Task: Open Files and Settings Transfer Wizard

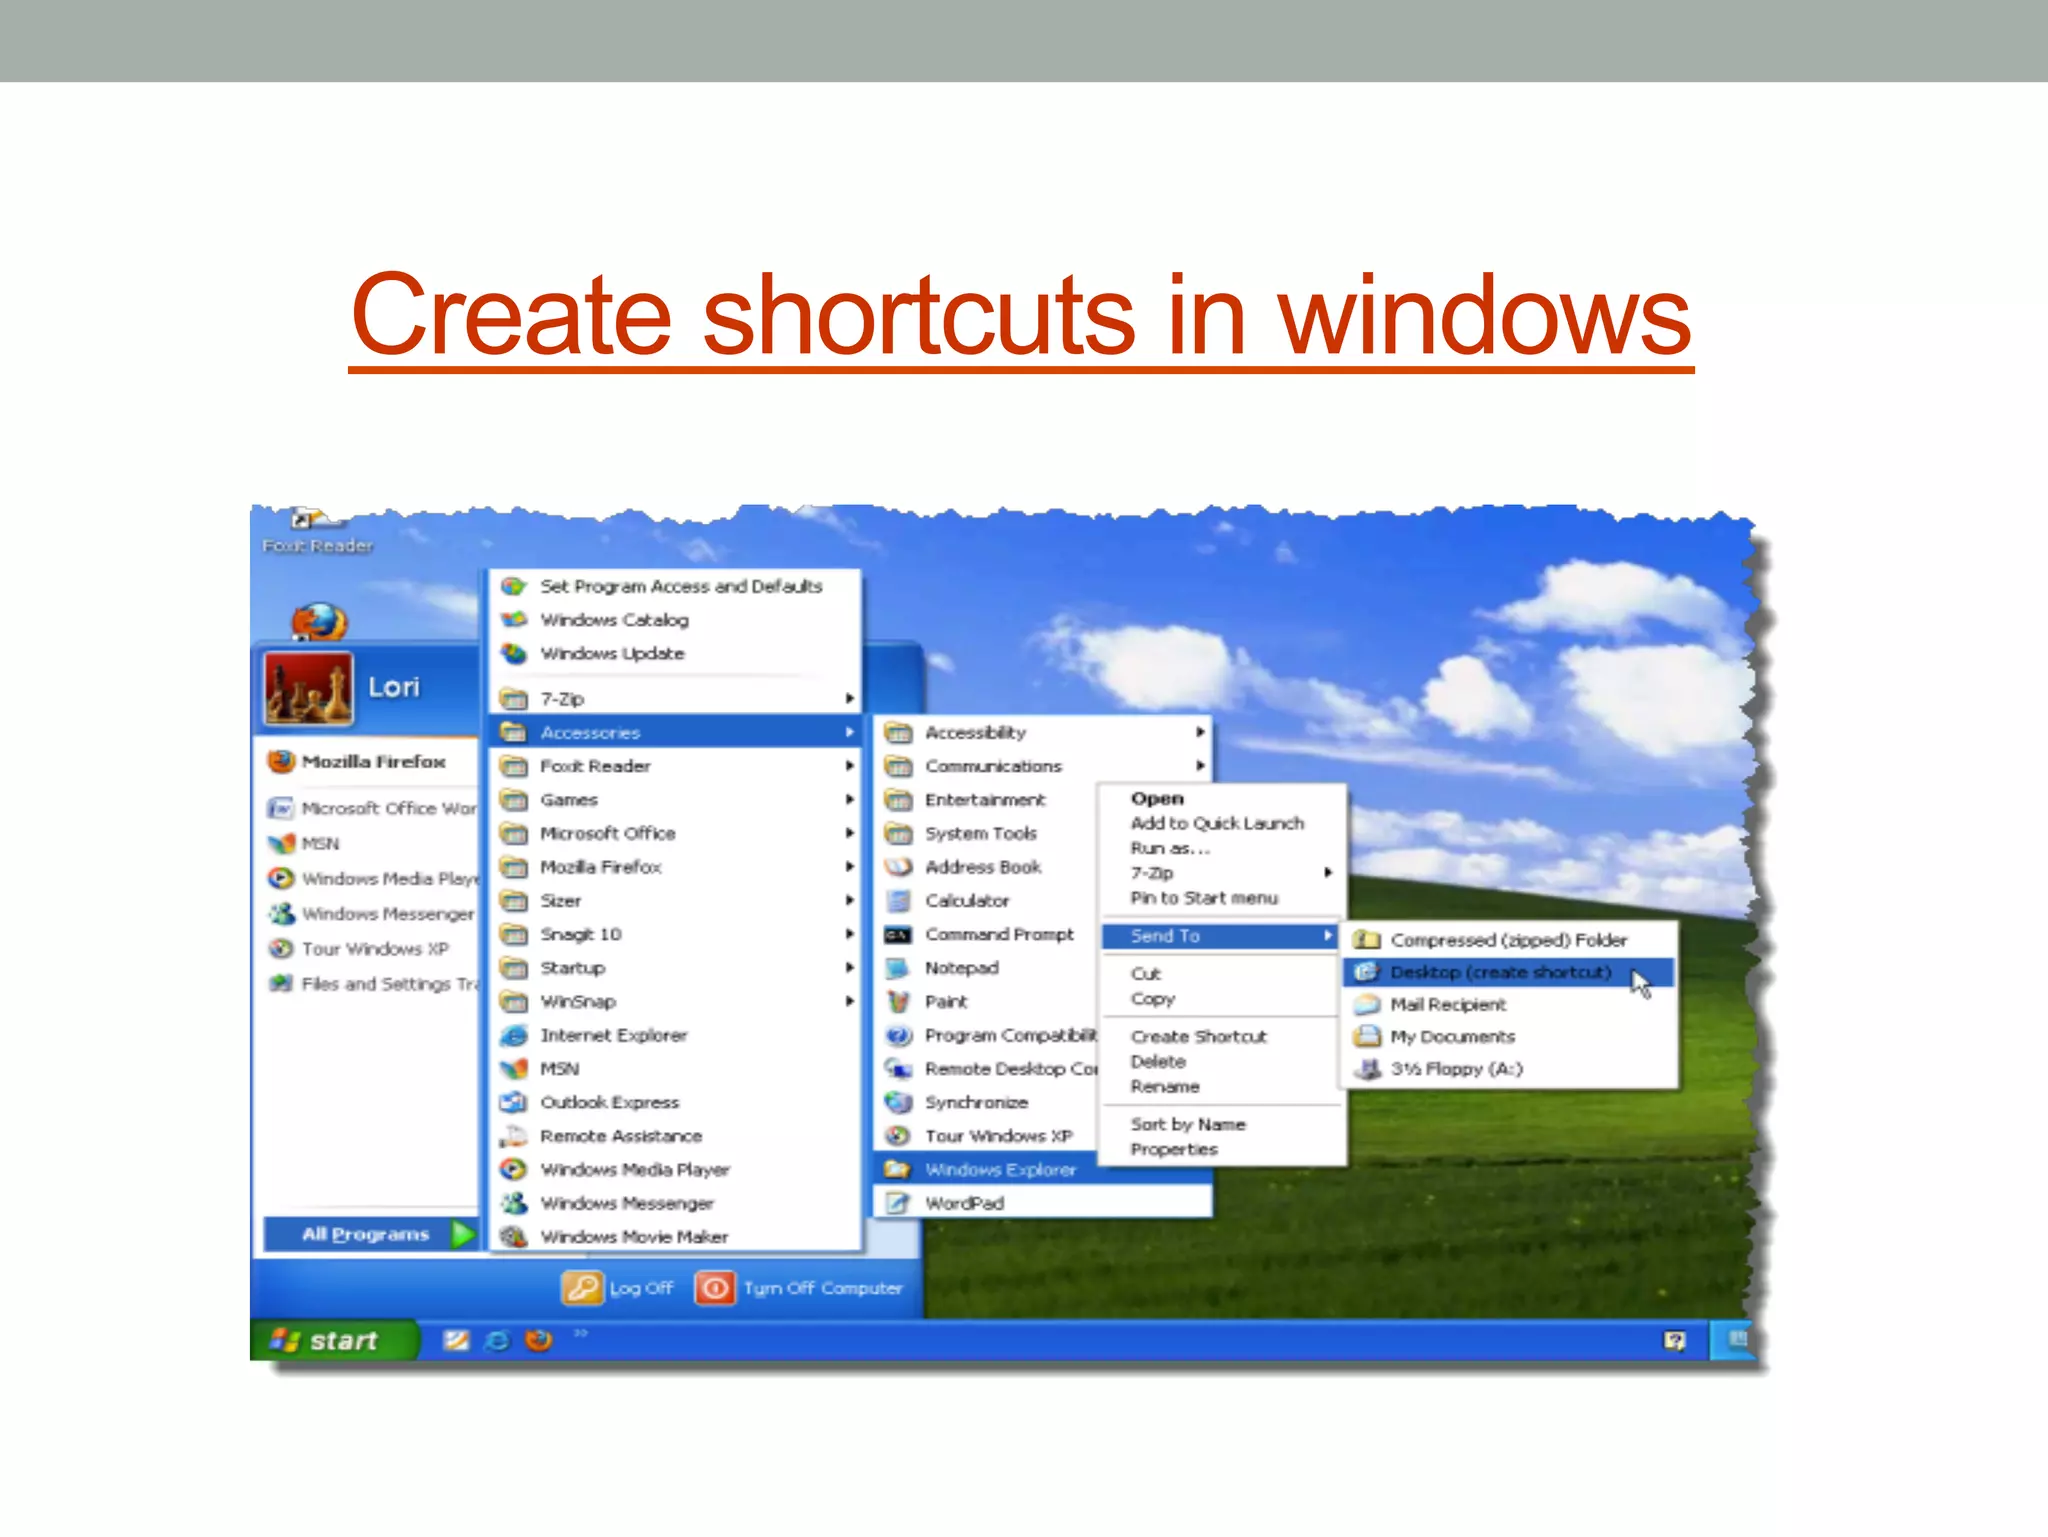Action: (x=372, y=984)
